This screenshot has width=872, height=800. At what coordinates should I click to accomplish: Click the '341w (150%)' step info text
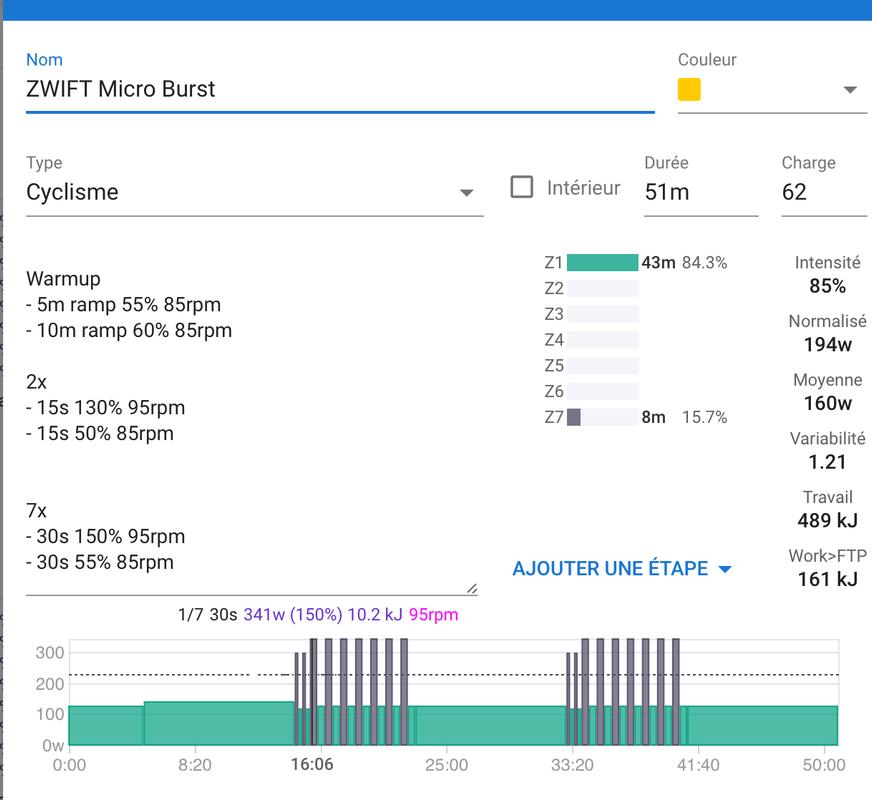293,614
